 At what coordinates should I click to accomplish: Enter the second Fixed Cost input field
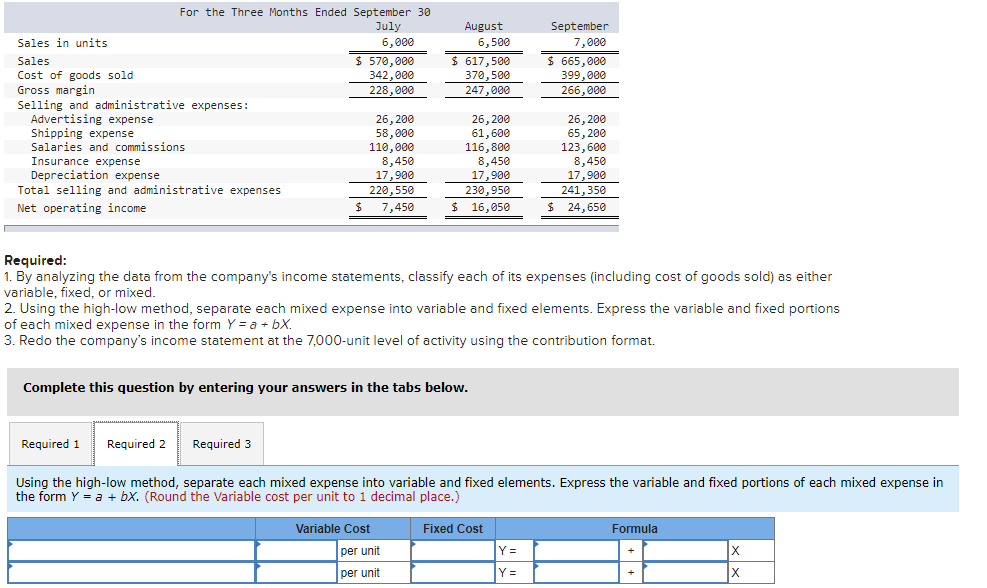point(450,572)
